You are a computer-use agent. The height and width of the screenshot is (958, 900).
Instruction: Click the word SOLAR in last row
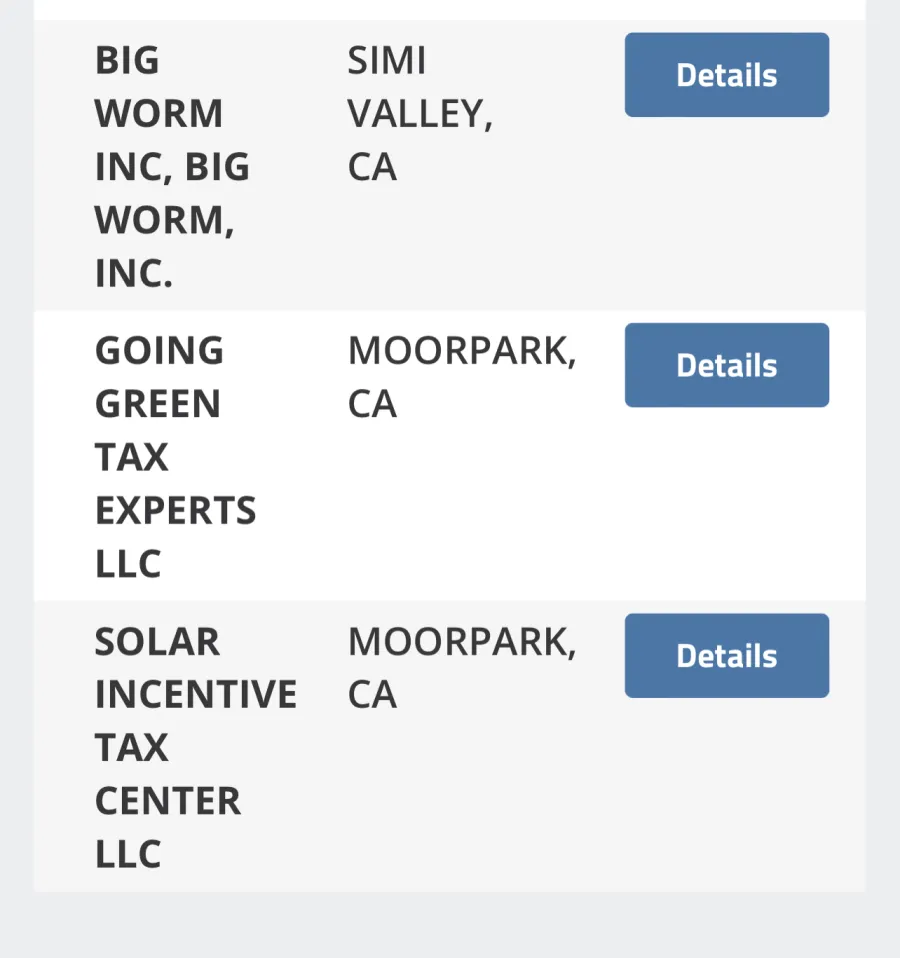[x=157, y=642]
